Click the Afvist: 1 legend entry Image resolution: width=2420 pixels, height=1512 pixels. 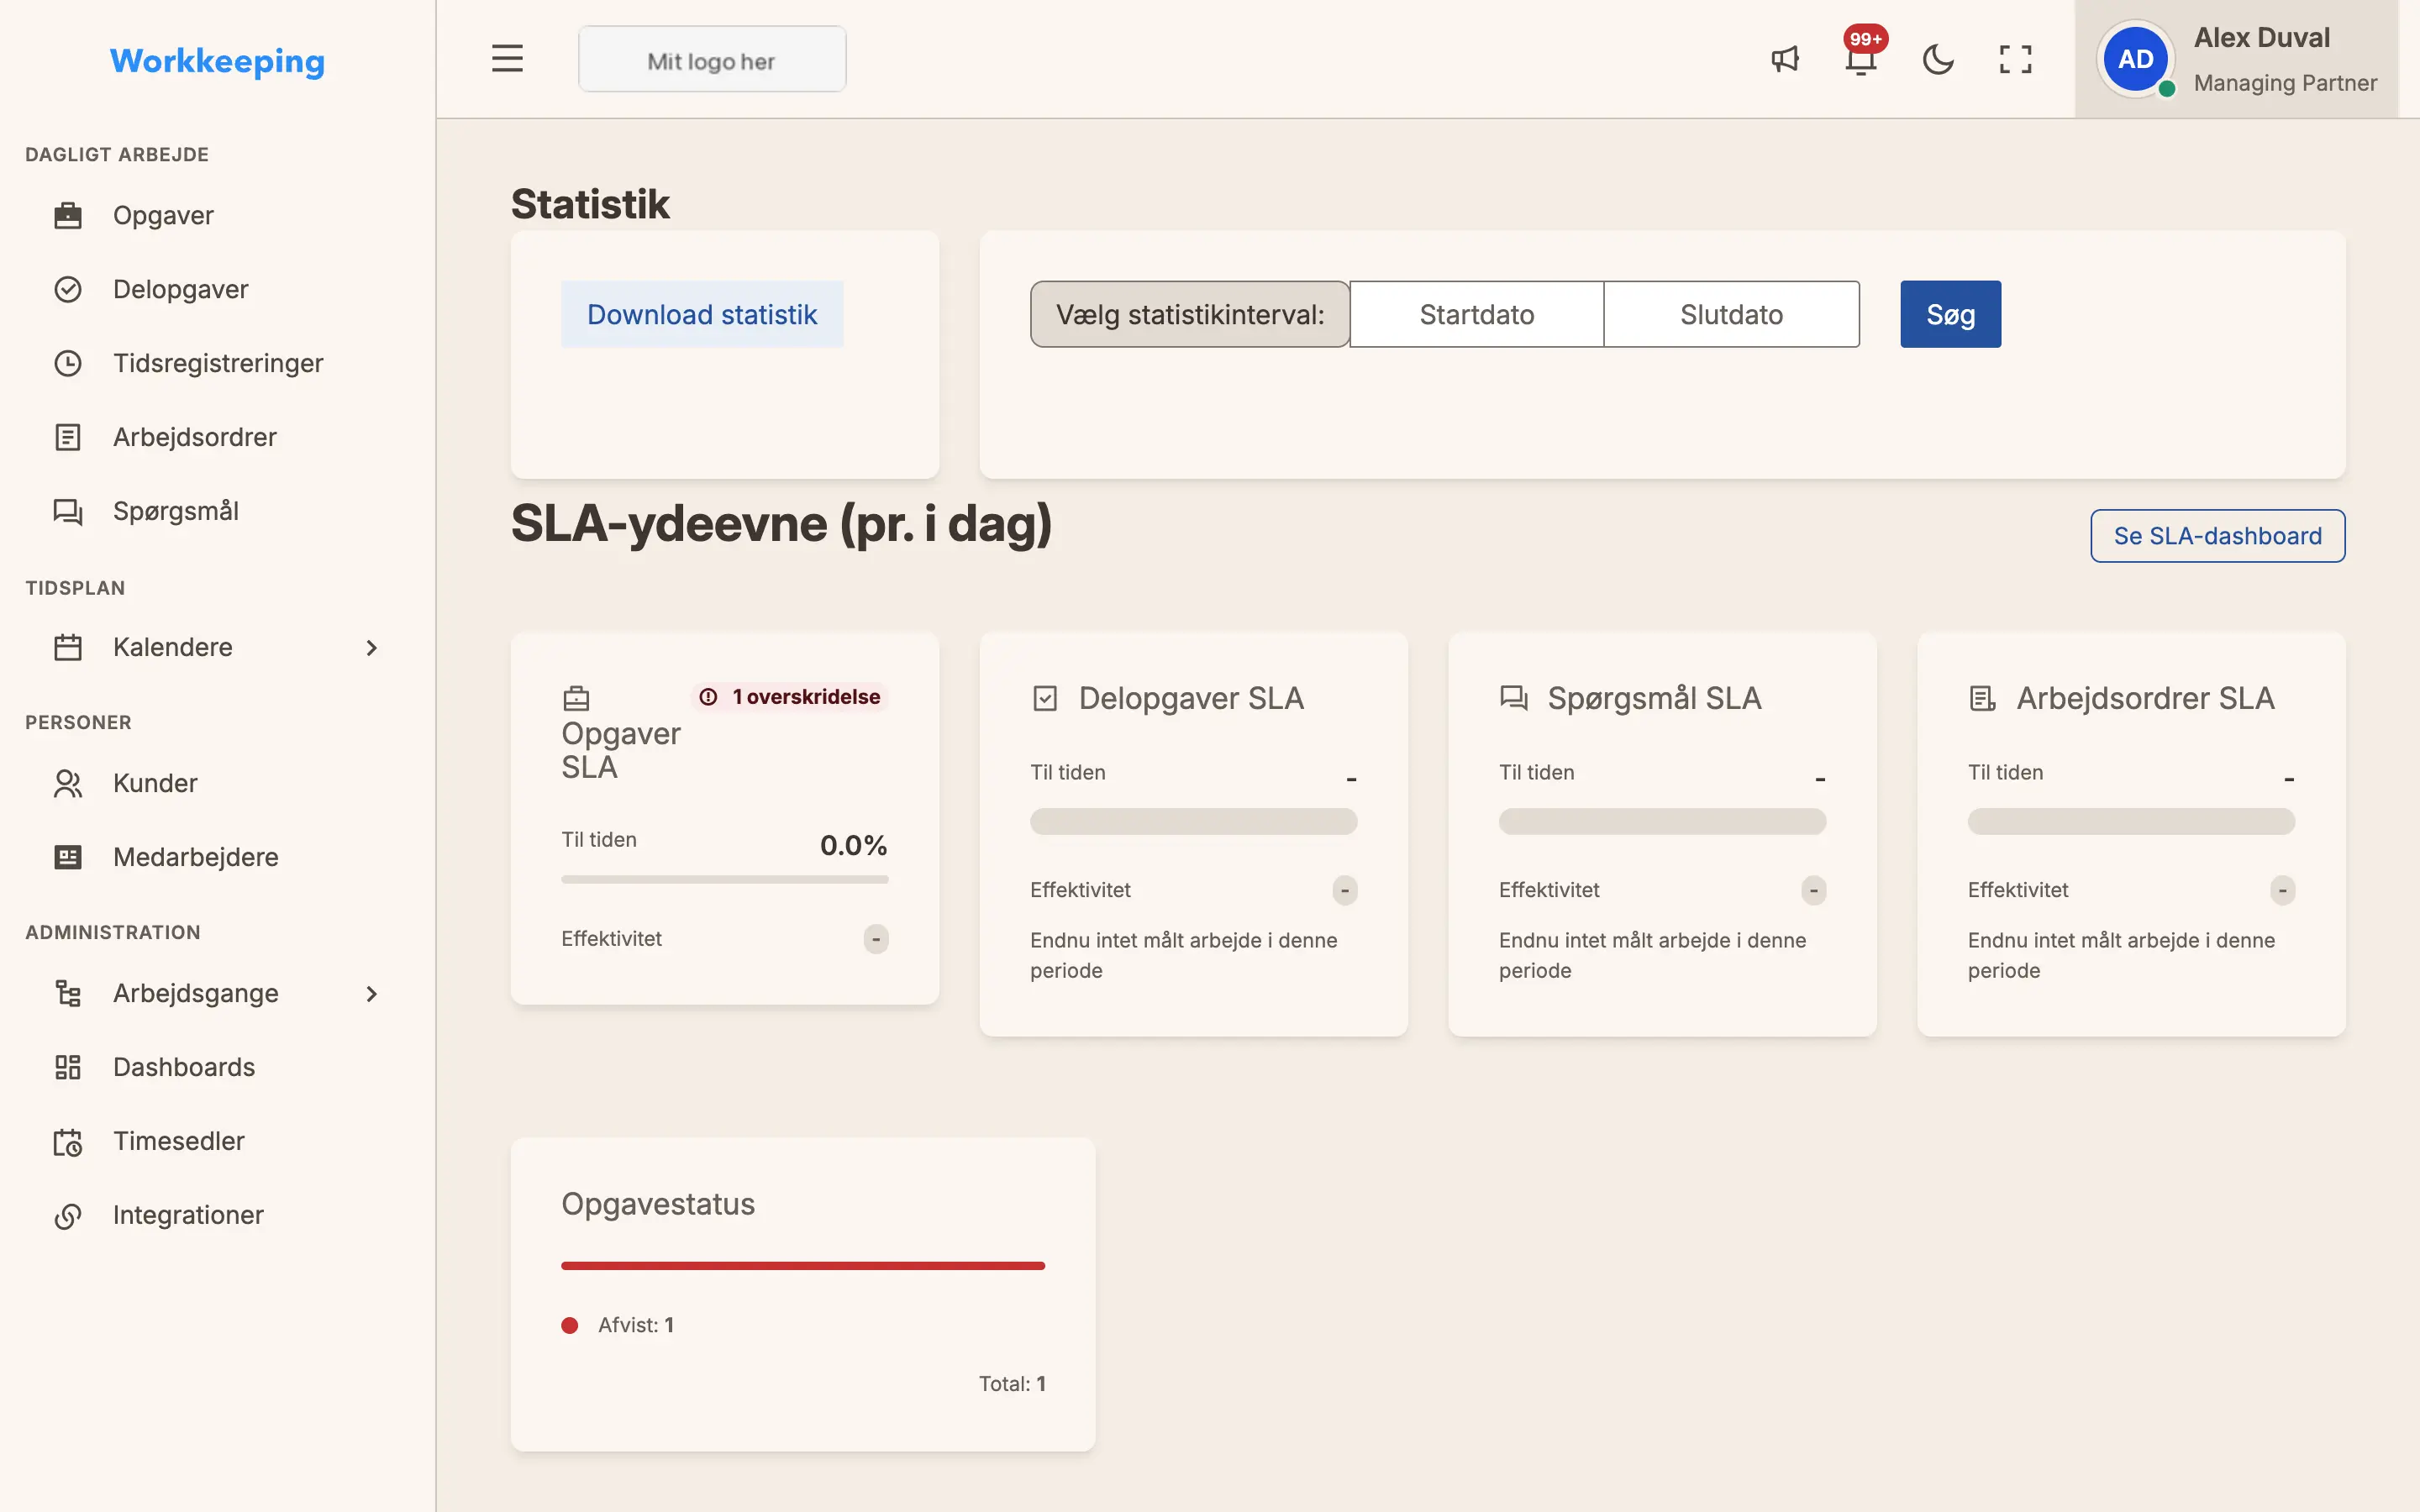coord(618,1325)
